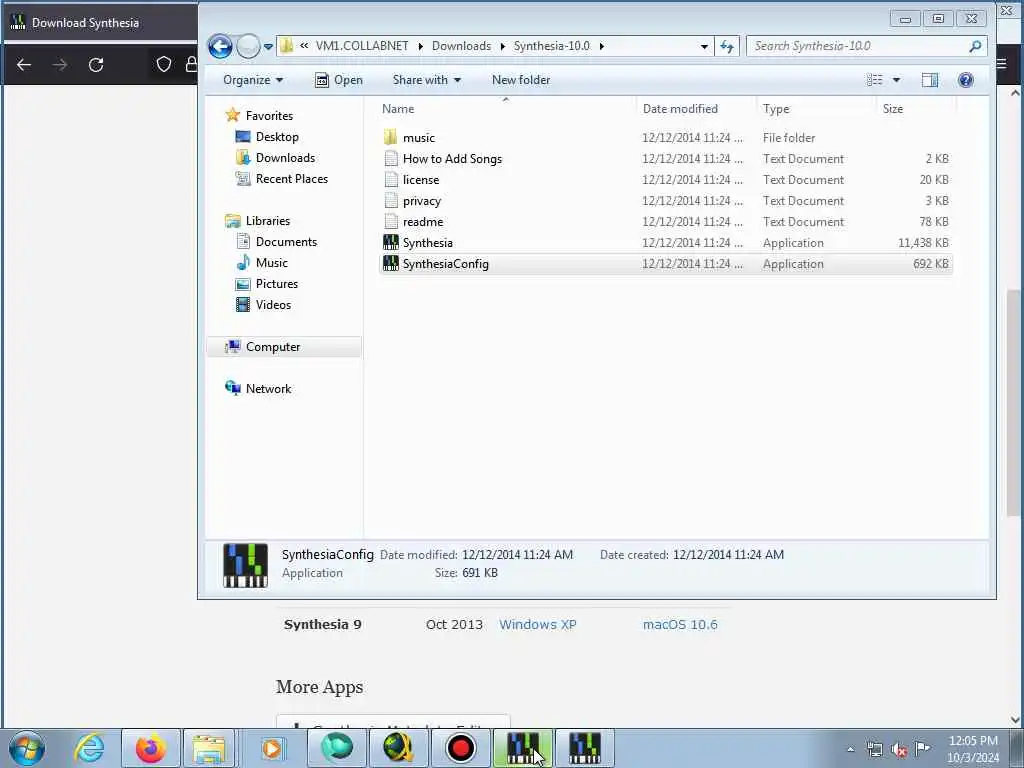The image size is (1024, 768).
Task: Select the readme text file
Action: (x=423, y=221)
